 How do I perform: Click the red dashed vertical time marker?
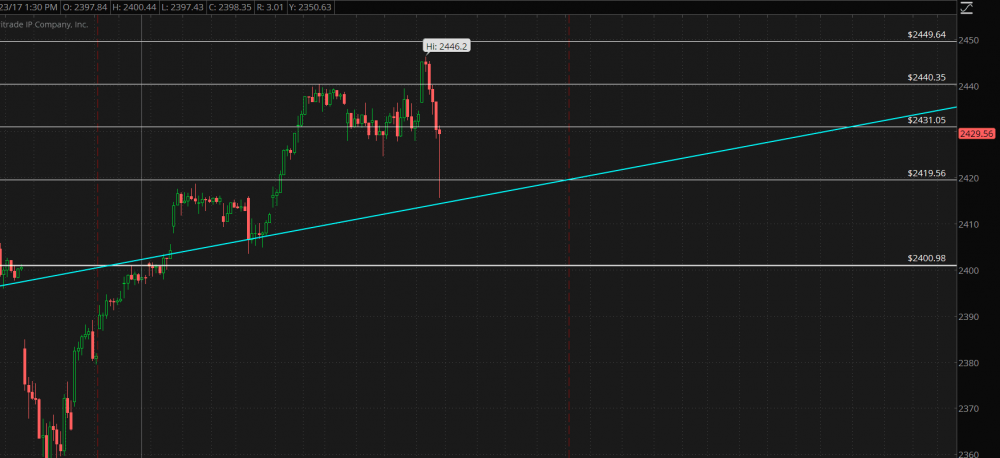coord(568,300)
